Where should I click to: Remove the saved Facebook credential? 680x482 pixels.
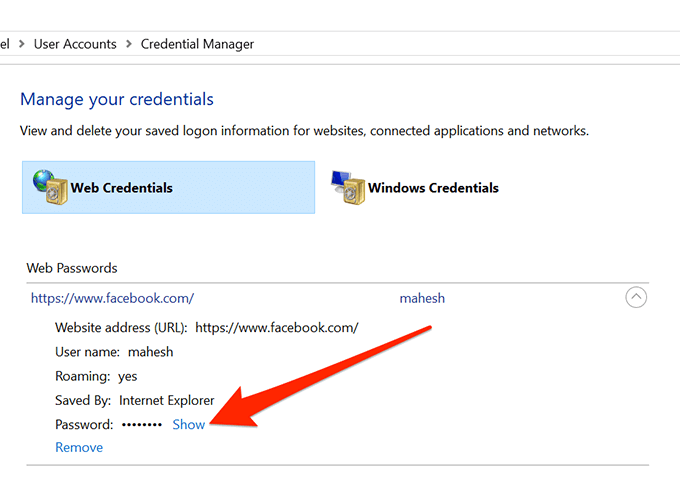pyautogui.click(x=79, y=447)
